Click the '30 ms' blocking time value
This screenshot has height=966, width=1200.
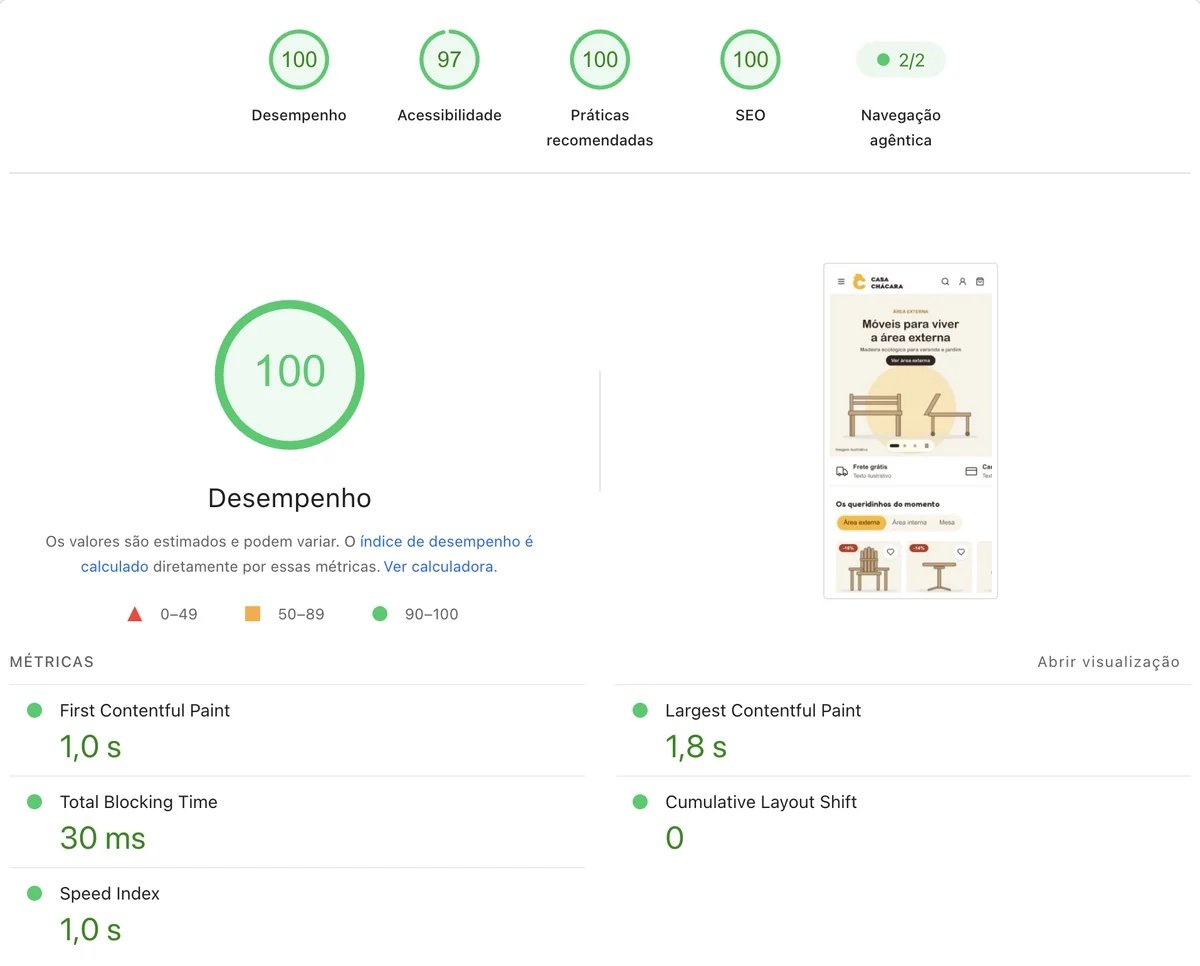[102, 838]
